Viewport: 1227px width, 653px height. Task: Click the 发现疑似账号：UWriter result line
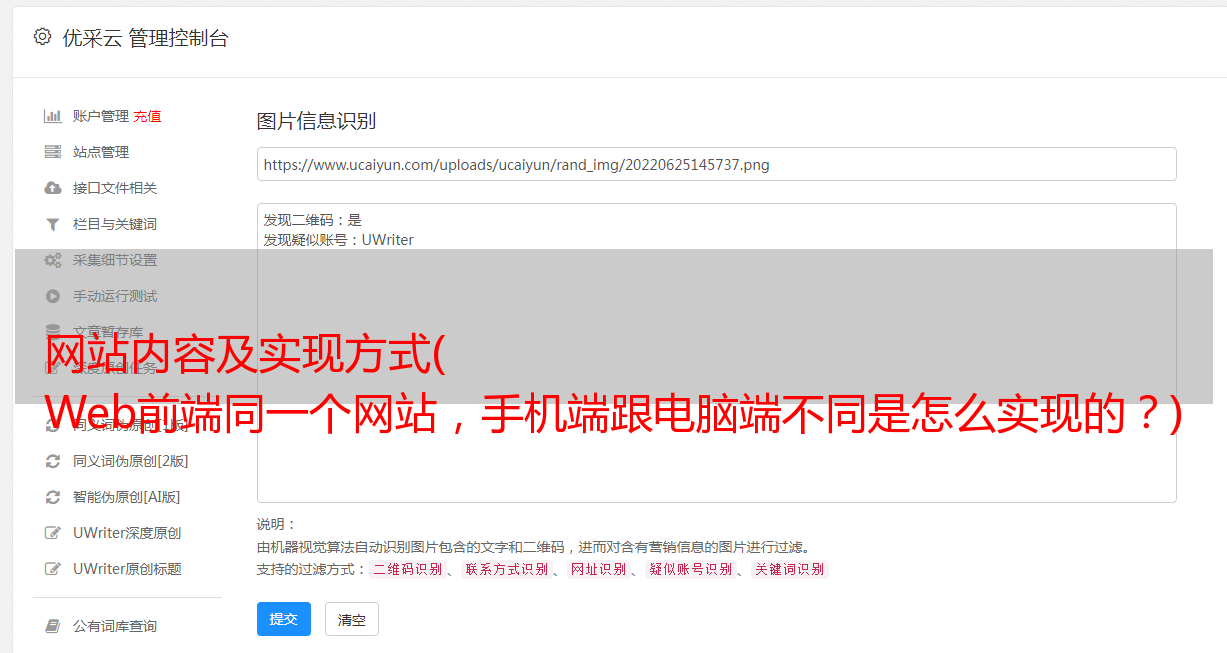[x=339, y=240]
